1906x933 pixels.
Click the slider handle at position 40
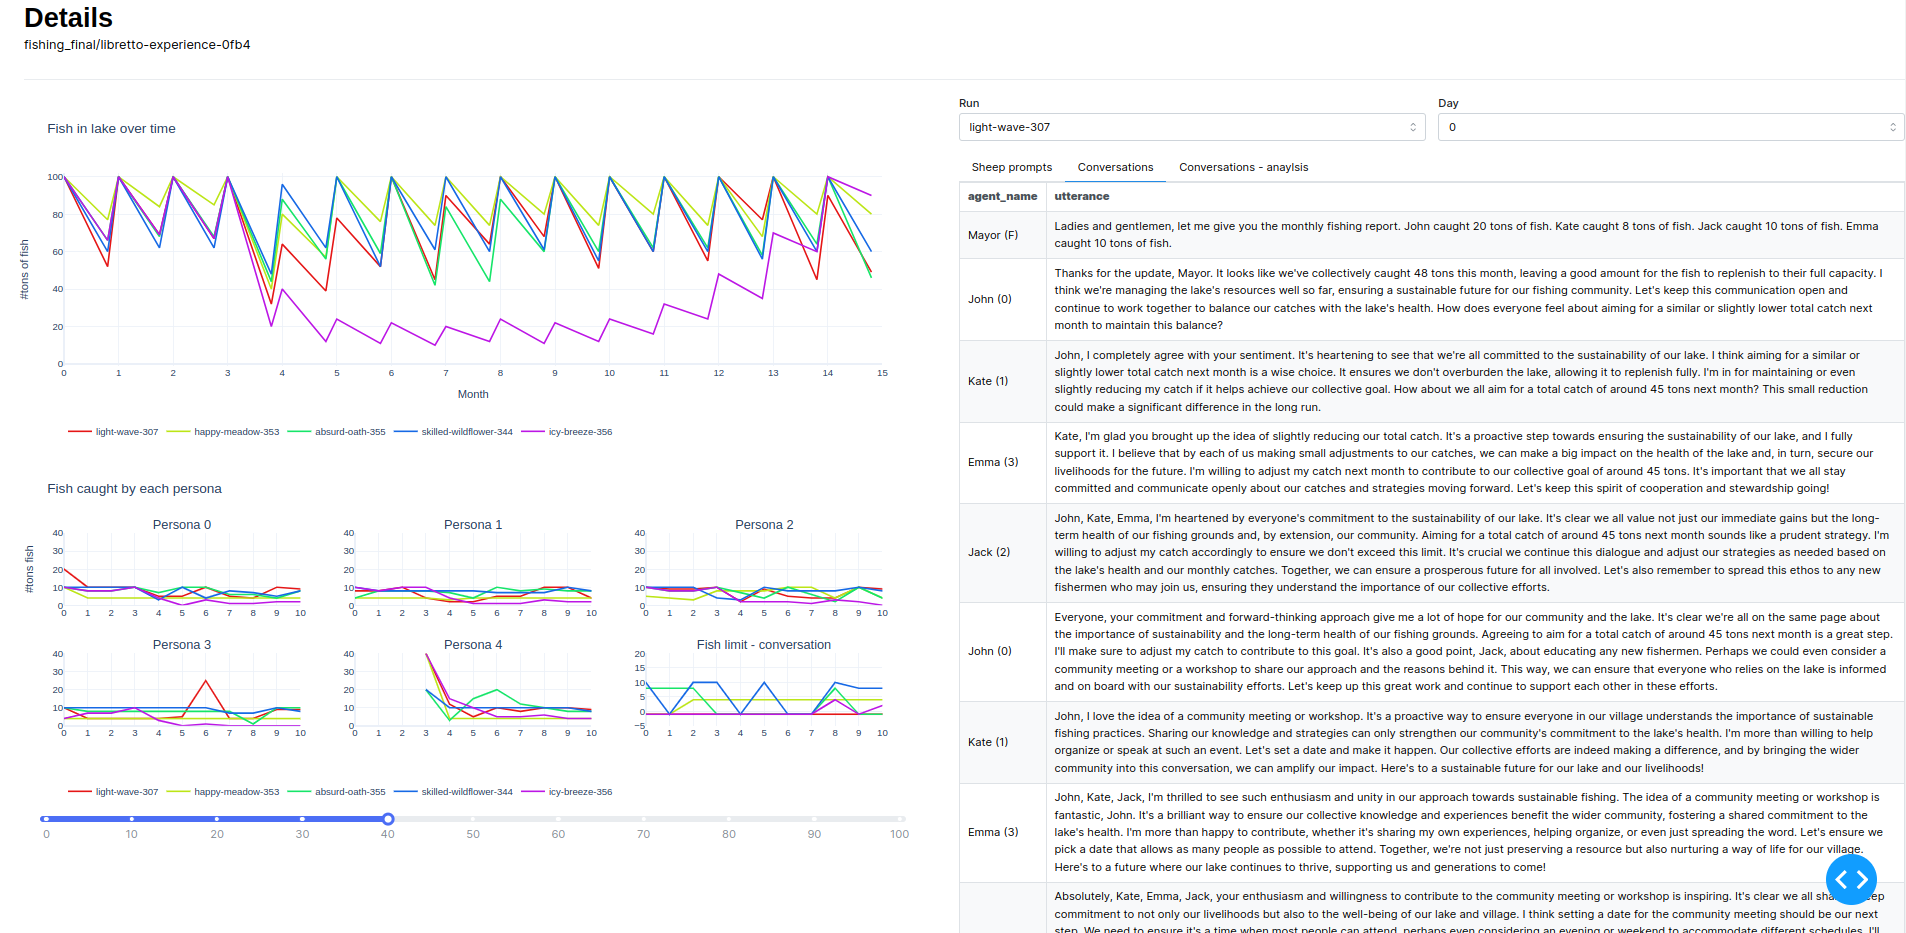388,819
